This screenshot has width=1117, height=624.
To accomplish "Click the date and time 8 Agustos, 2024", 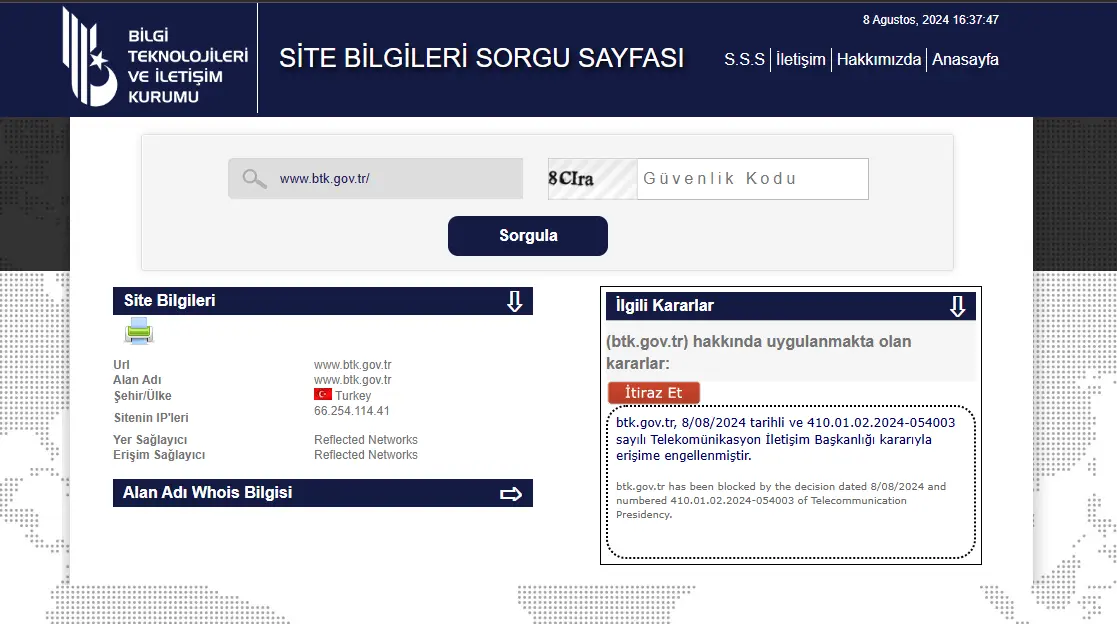I will (930, 20).
